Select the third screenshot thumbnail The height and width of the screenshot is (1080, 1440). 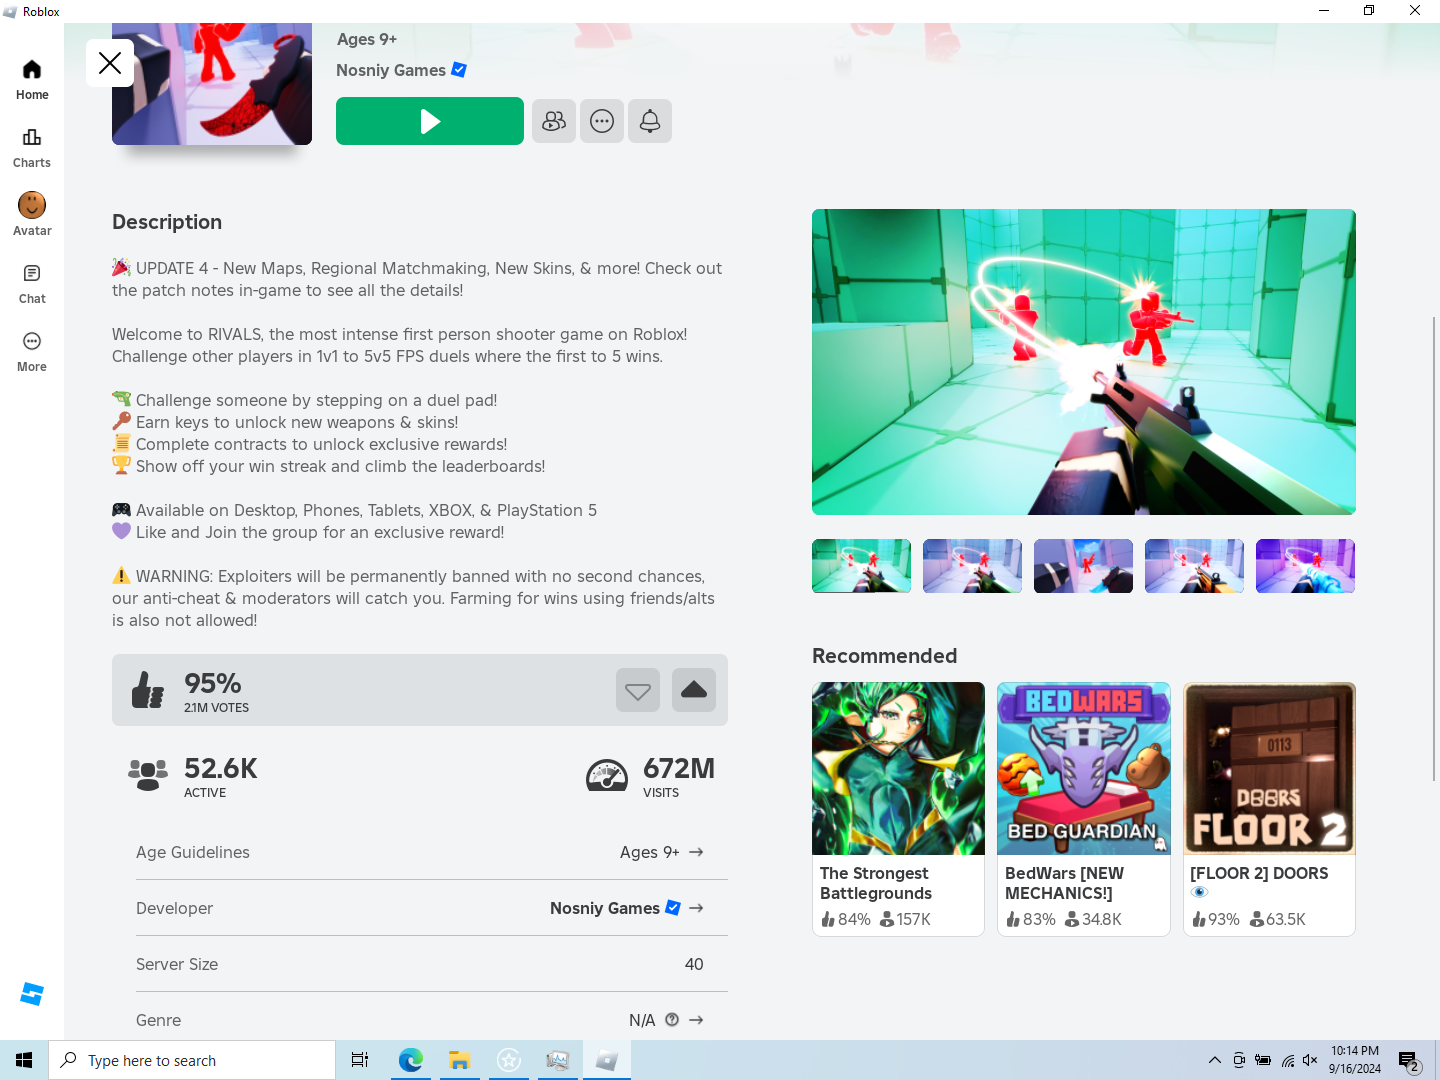[x=1084, y=566]
